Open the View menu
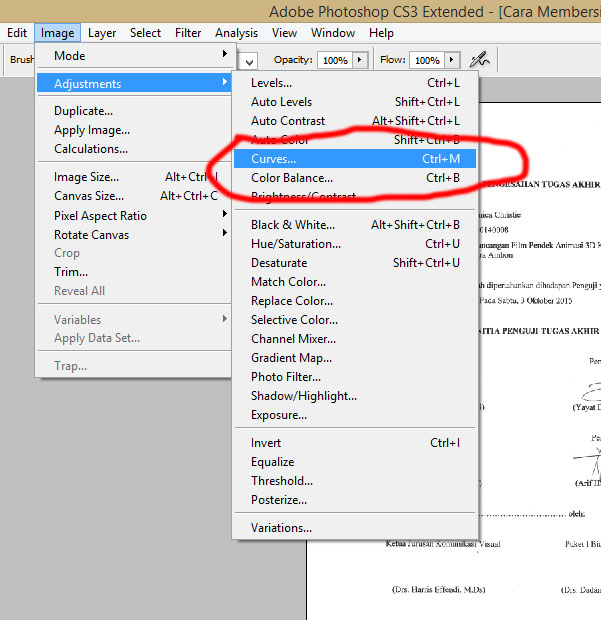 [x=284, y=33]
